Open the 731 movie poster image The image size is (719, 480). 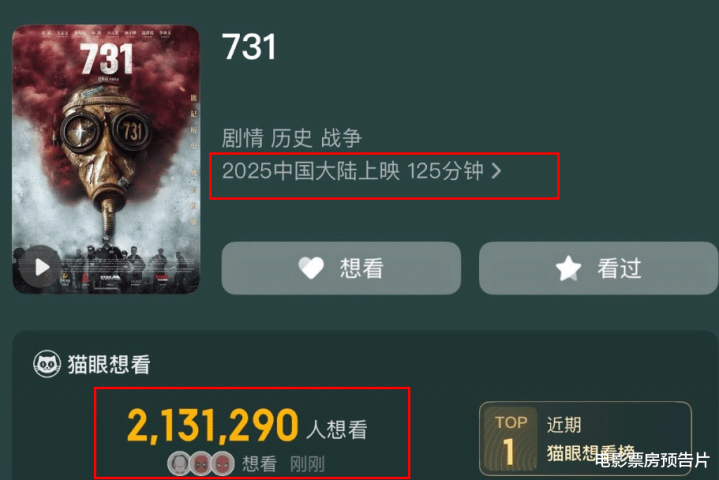click(106, 159)
